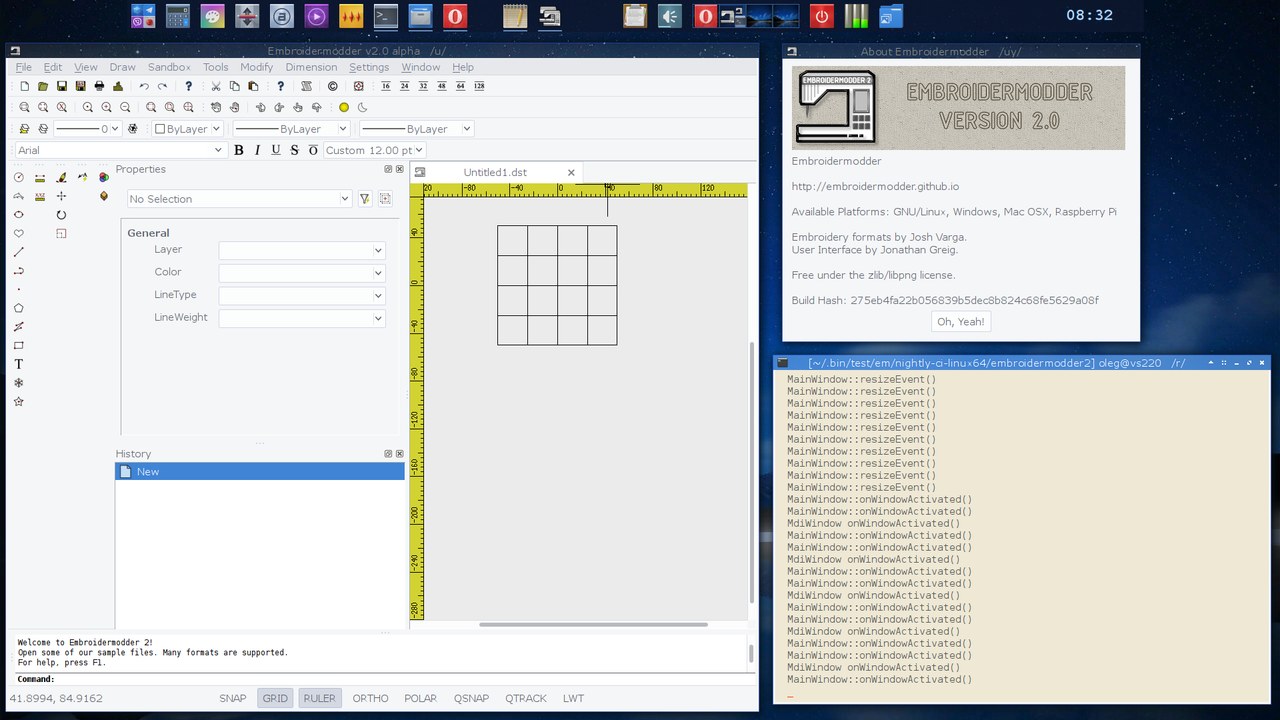Open the Arial font dropdown
The width and height of the screenshot is (1280, 720).
(x=120, y=150)
